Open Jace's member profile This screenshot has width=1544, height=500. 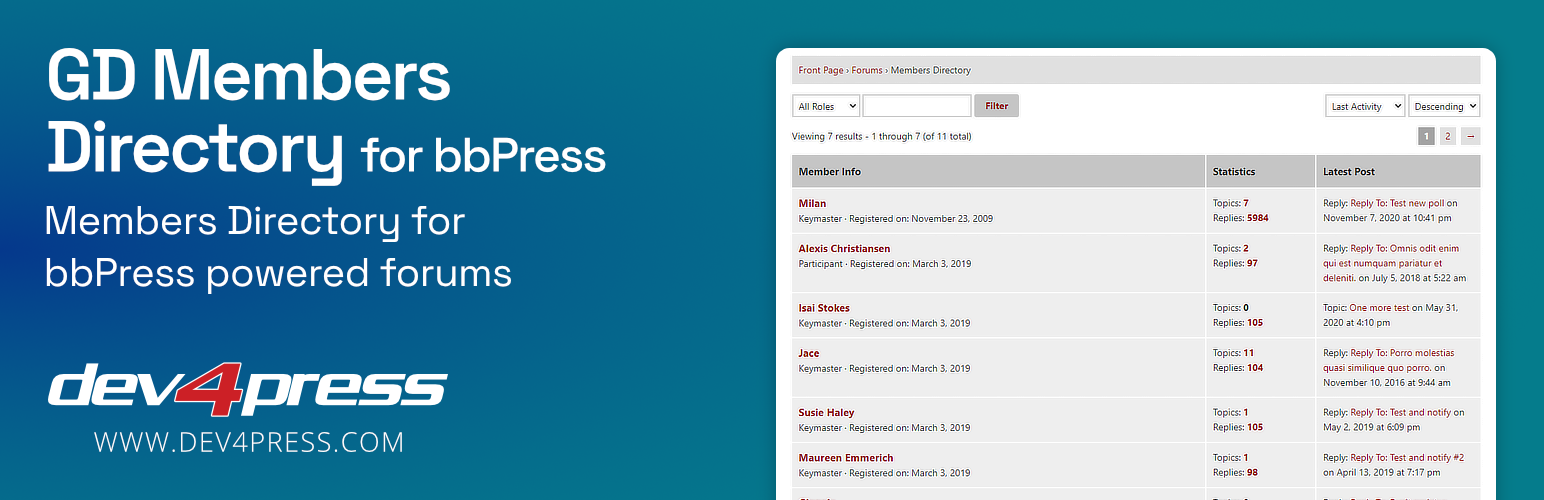808,353
